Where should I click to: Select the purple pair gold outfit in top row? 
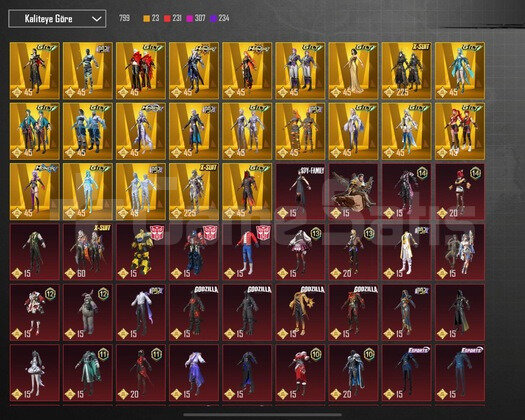pos(300,71)
